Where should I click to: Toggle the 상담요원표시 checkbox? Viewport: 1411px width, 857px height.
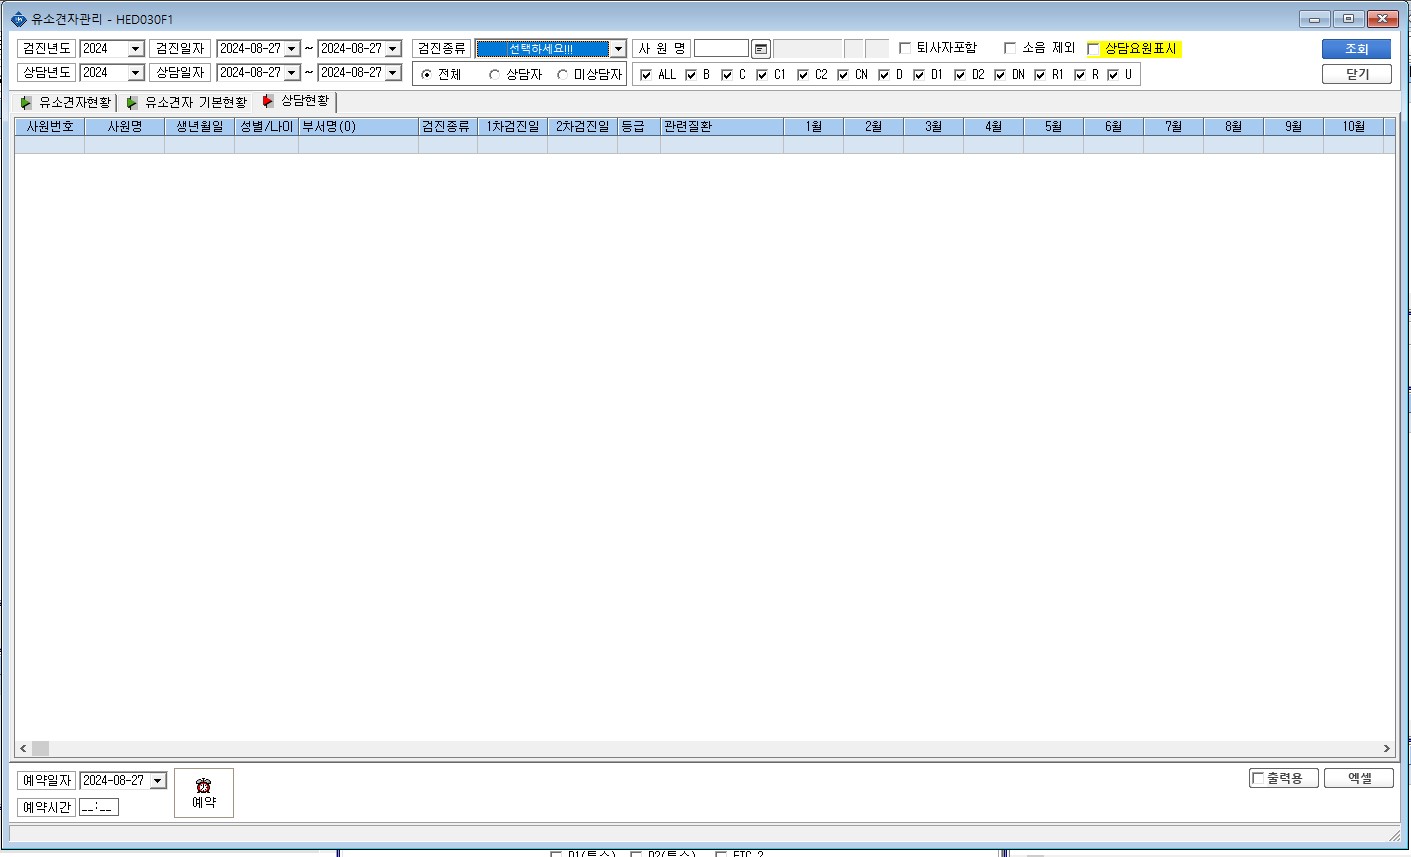click(1093, 49)
